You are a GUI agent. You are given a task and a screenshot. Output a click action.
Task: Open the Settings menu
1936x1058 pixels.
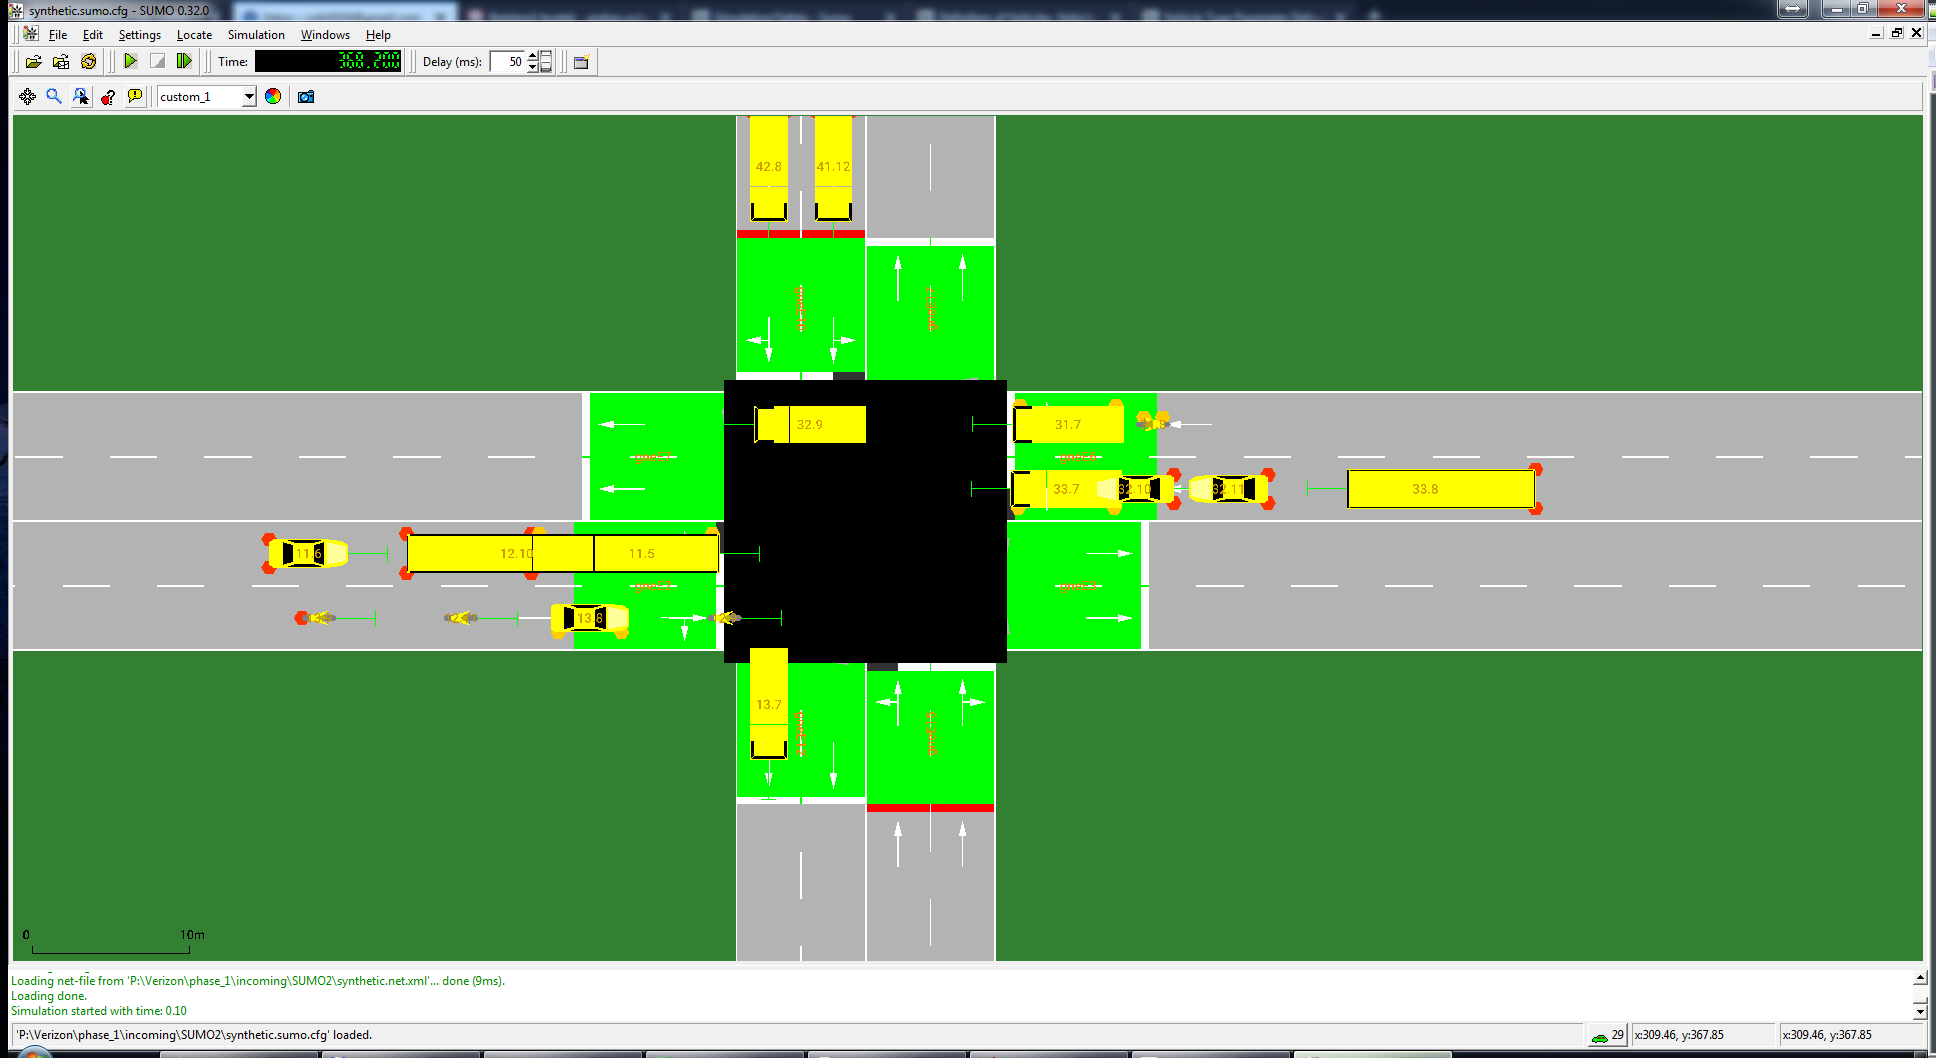[140, 34]
